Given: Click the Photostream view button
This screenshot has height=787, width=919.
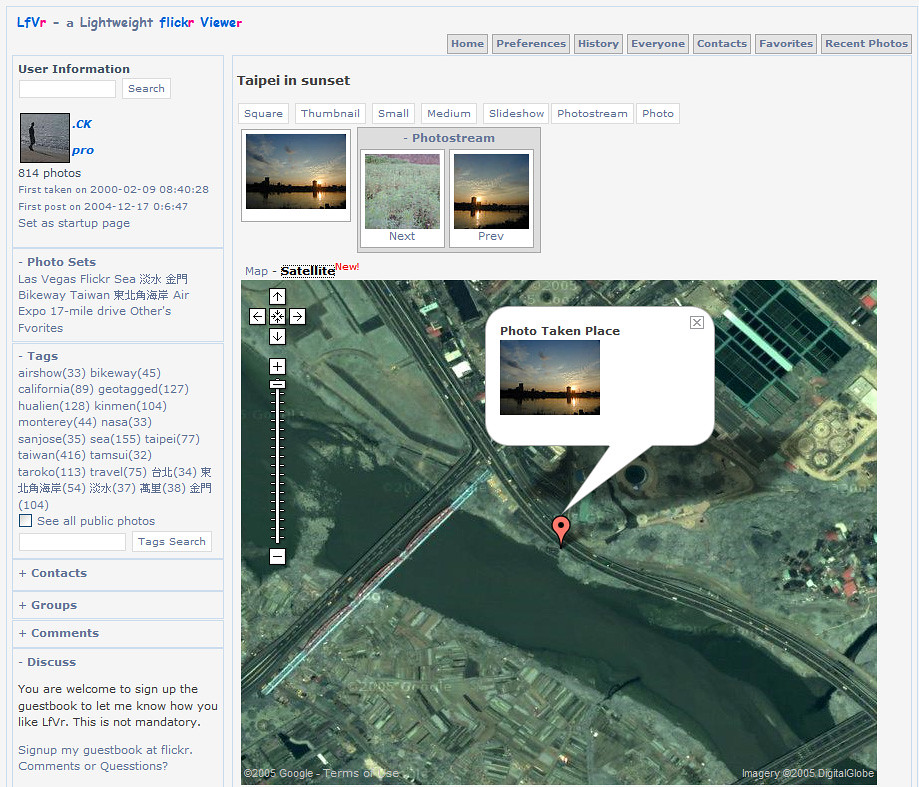Looking at the screenshot, I should pos(593,113).
